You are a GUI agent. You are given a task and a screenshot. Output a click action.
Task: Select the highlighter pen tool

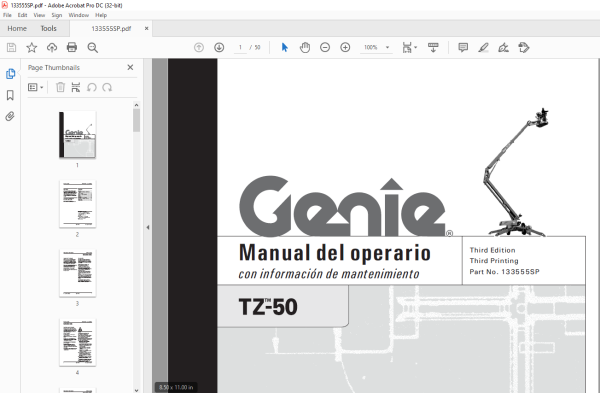click(483, 47)
